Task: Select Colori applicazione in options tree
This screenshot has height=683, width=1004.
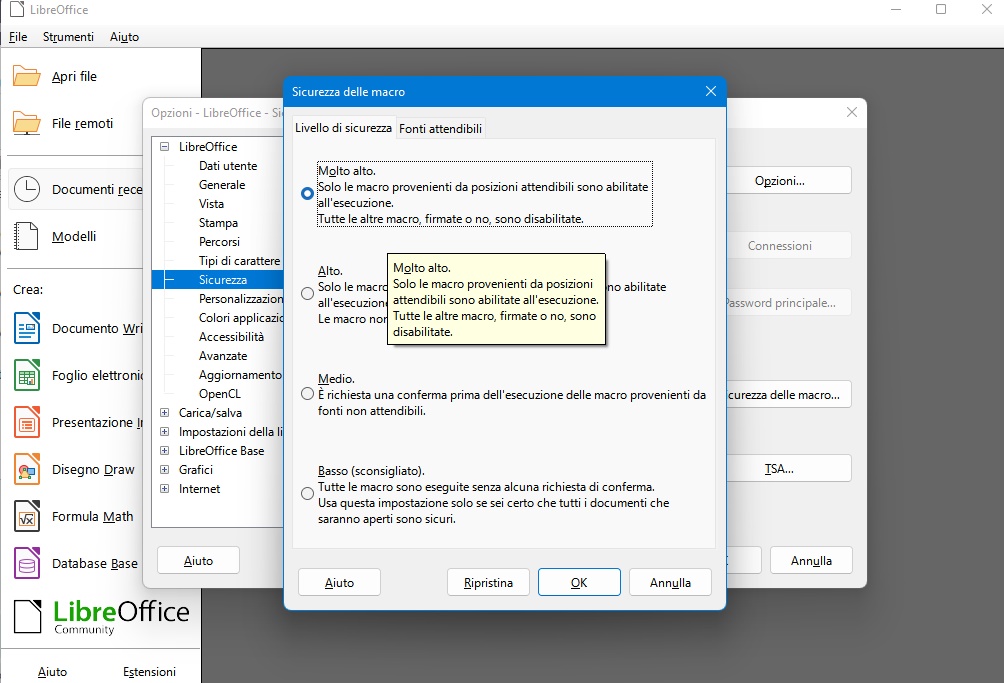Action: pyautogui.click(x=241, y=317)
